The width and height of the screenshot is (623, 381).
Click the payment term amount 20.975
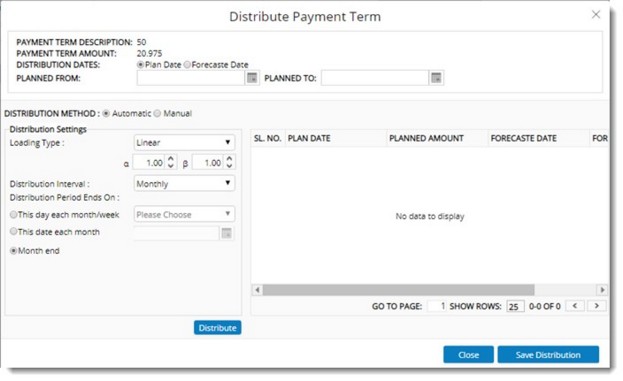(149, 53)
